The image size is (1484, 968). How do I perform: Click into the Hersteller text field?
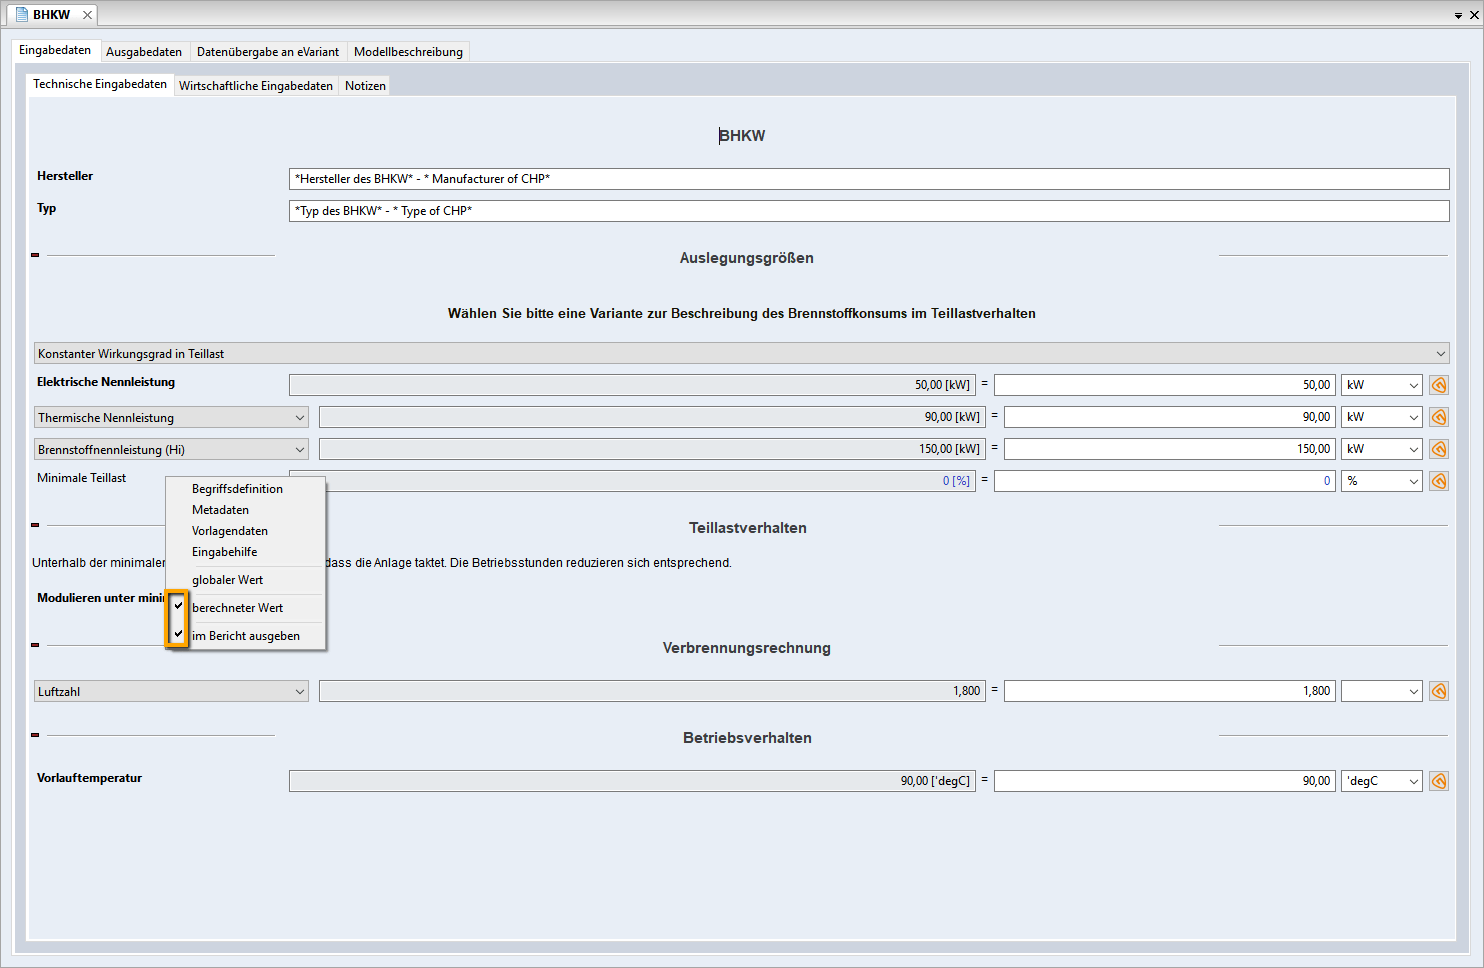[x=868, y=179]
